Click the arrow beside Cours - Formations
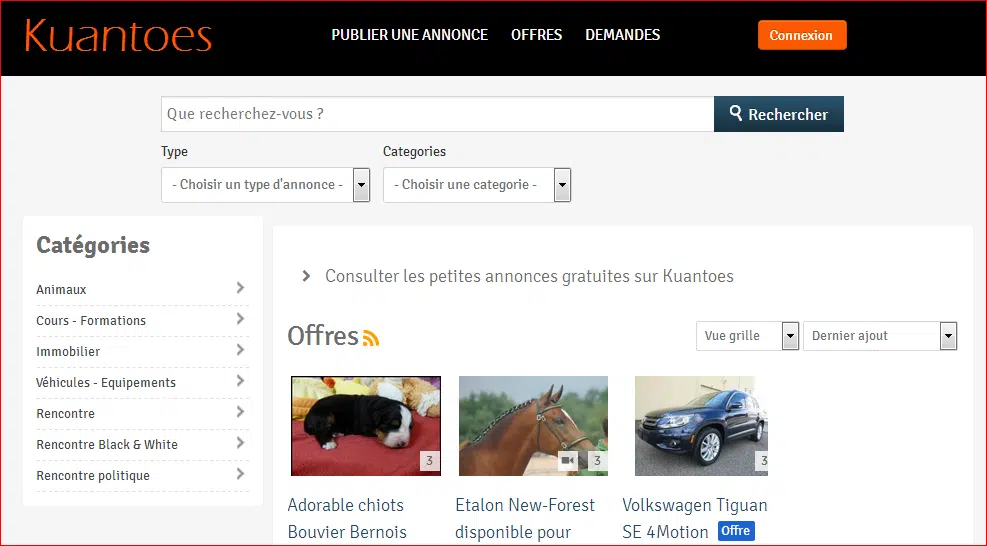Screen dimensions: 987x546 [x=240, y=319]
